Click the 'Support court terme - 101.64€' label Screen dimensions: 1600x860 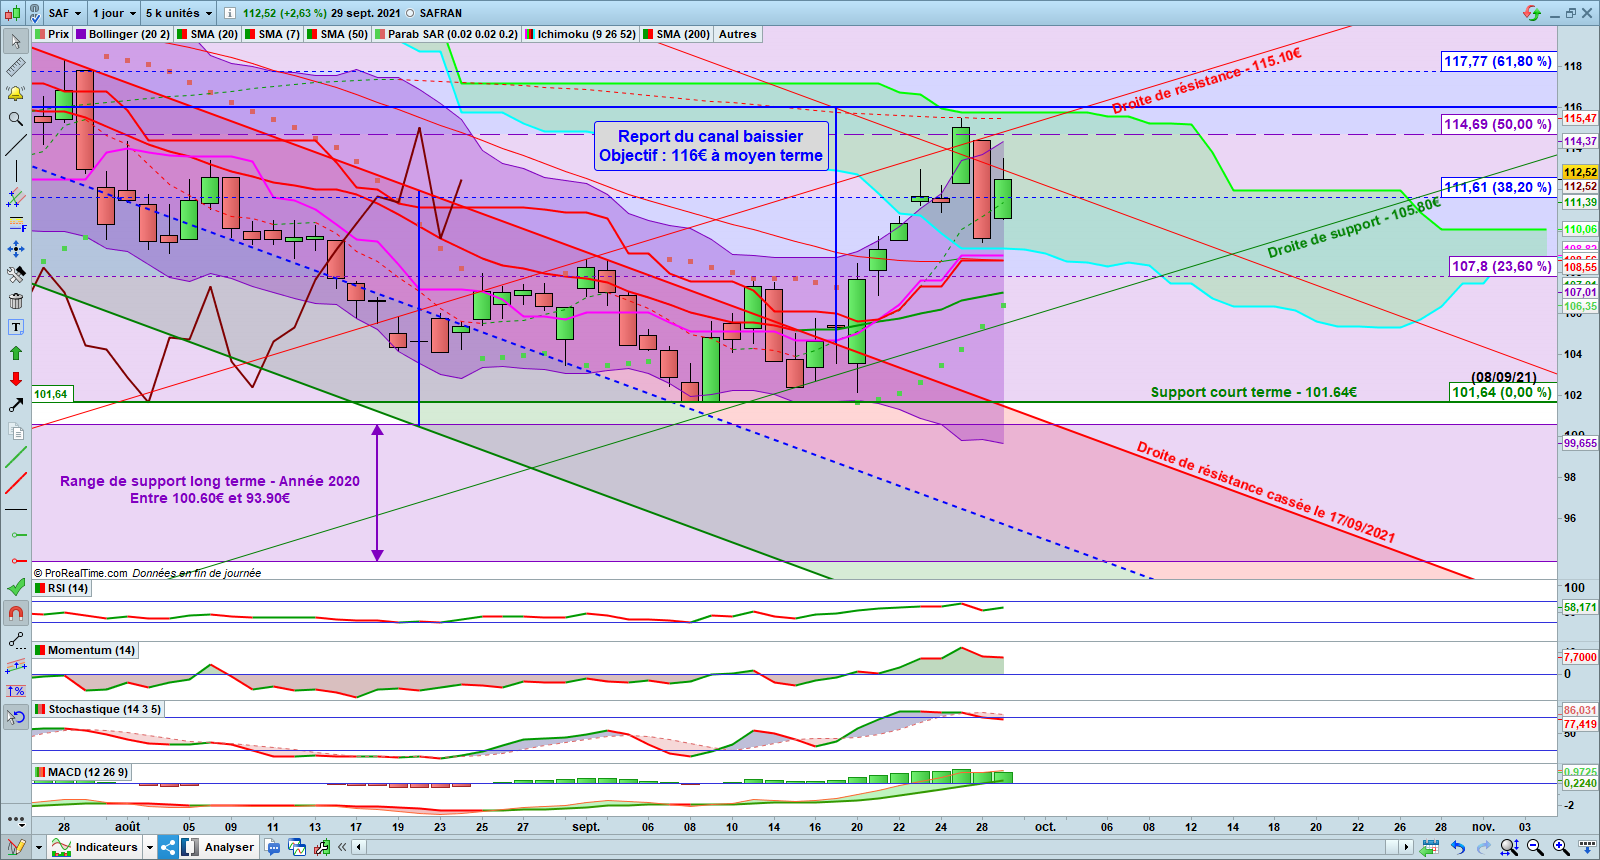pyautogui.click(x=1254, y=392)
